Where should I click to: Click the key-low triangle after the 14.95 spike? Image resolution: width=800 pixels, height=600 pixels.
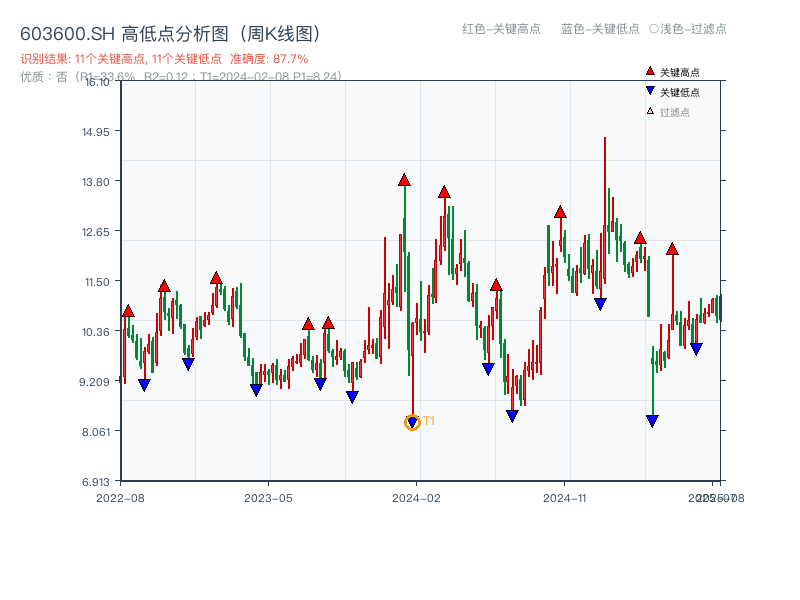point(601,304)
